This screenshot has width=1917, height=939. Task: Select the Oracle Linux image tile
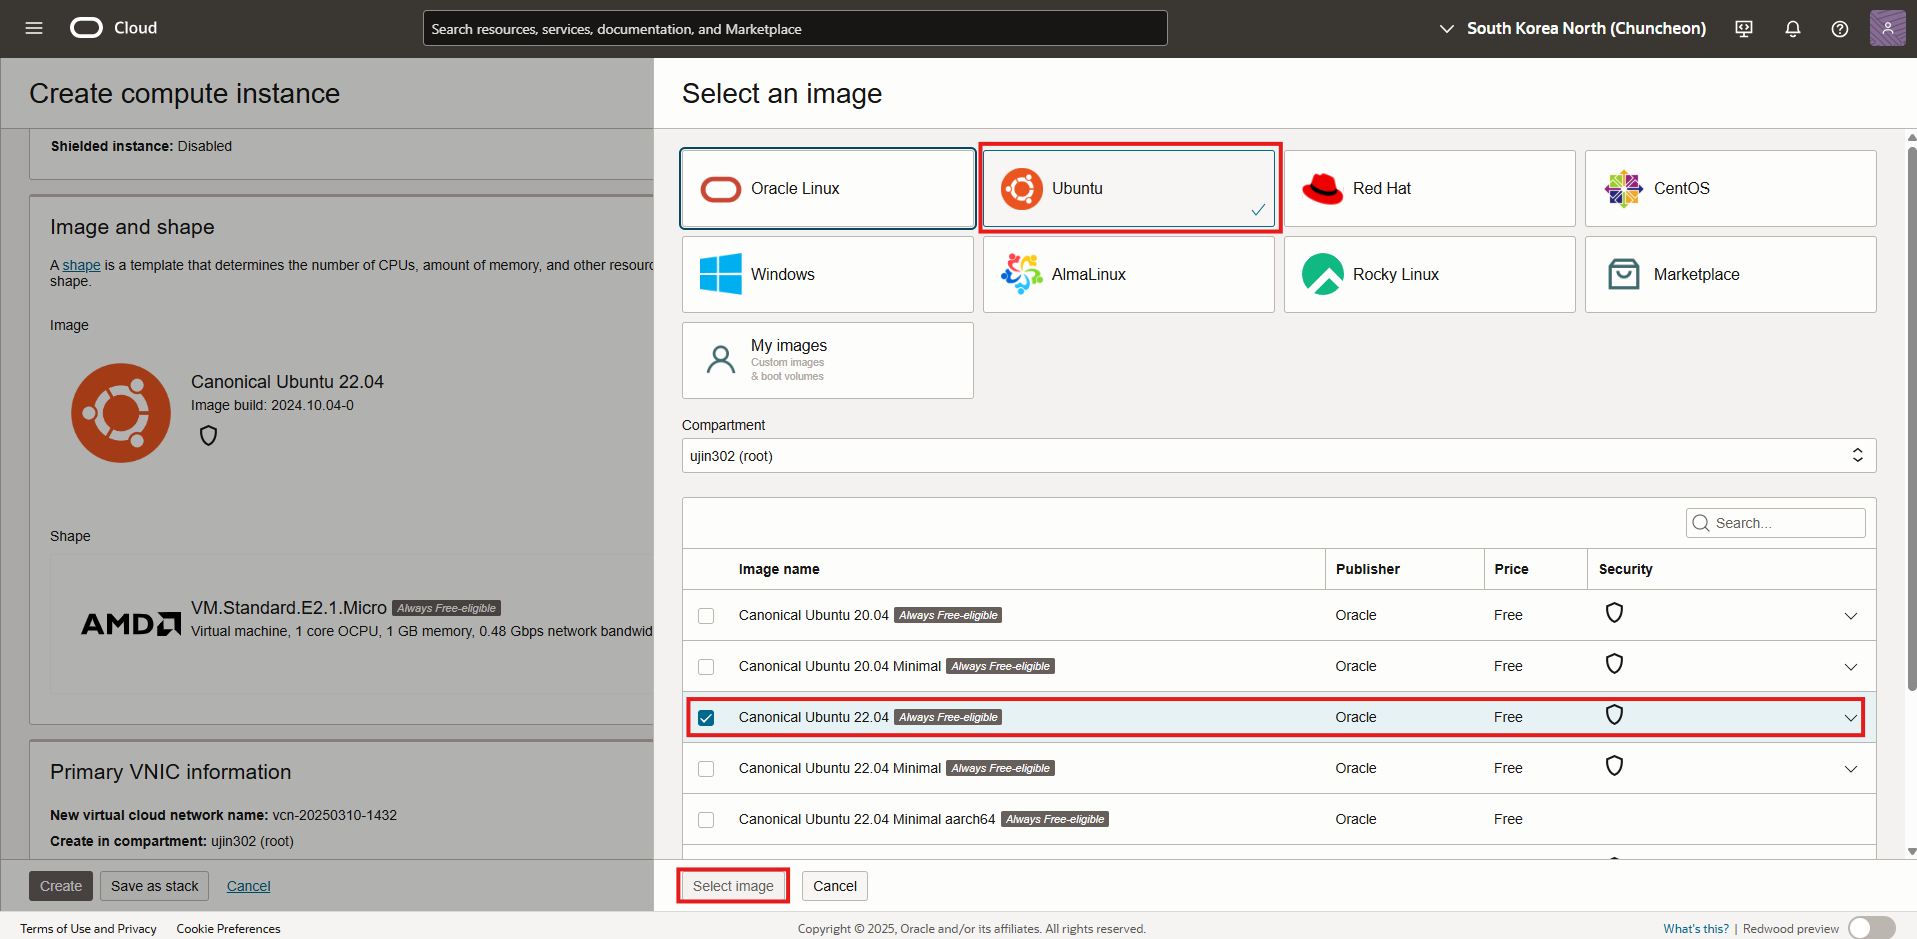pyautogui.click(x=828, y=188)
